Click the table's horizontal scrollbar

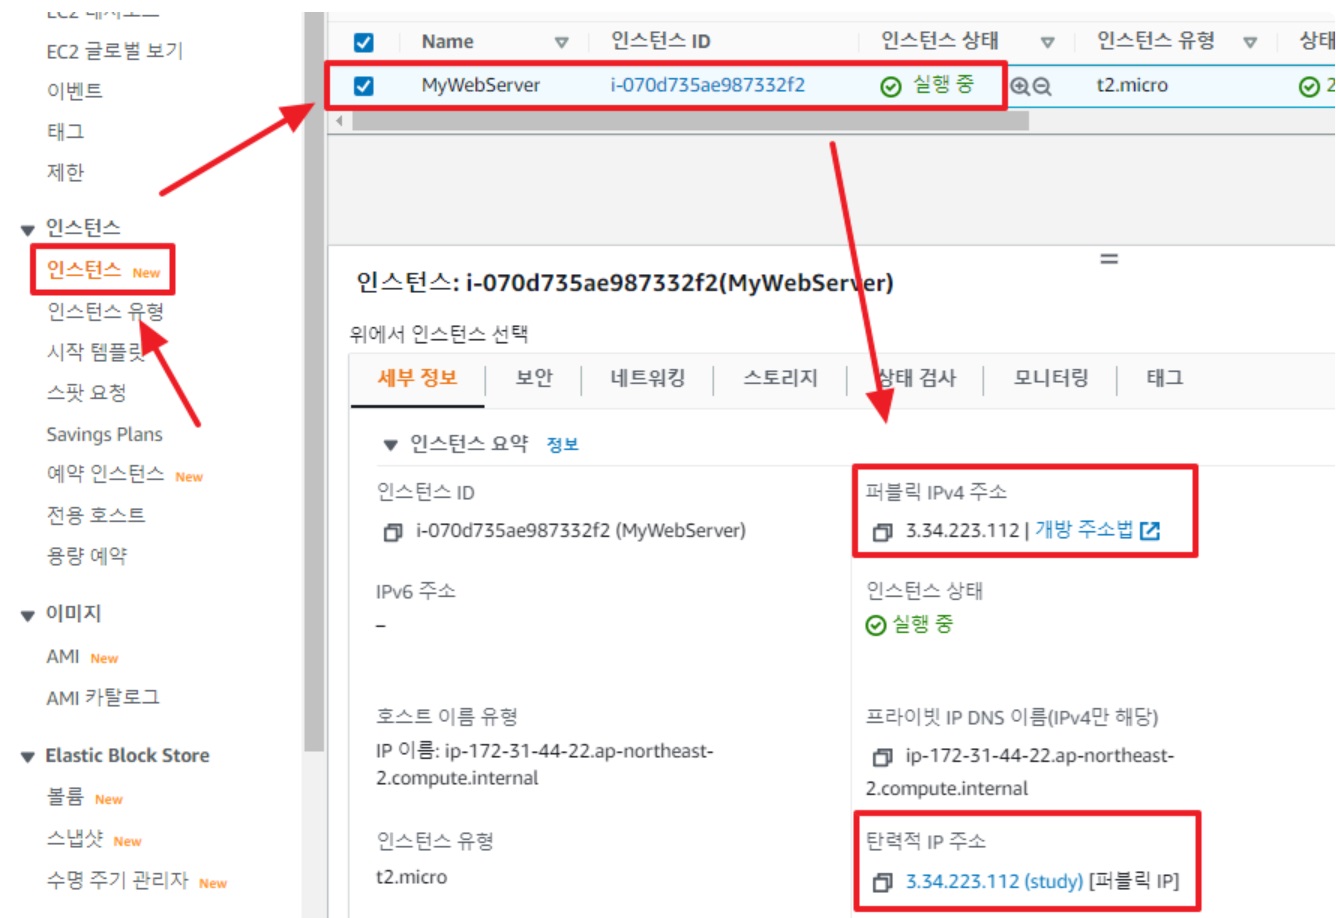[690, 121]
